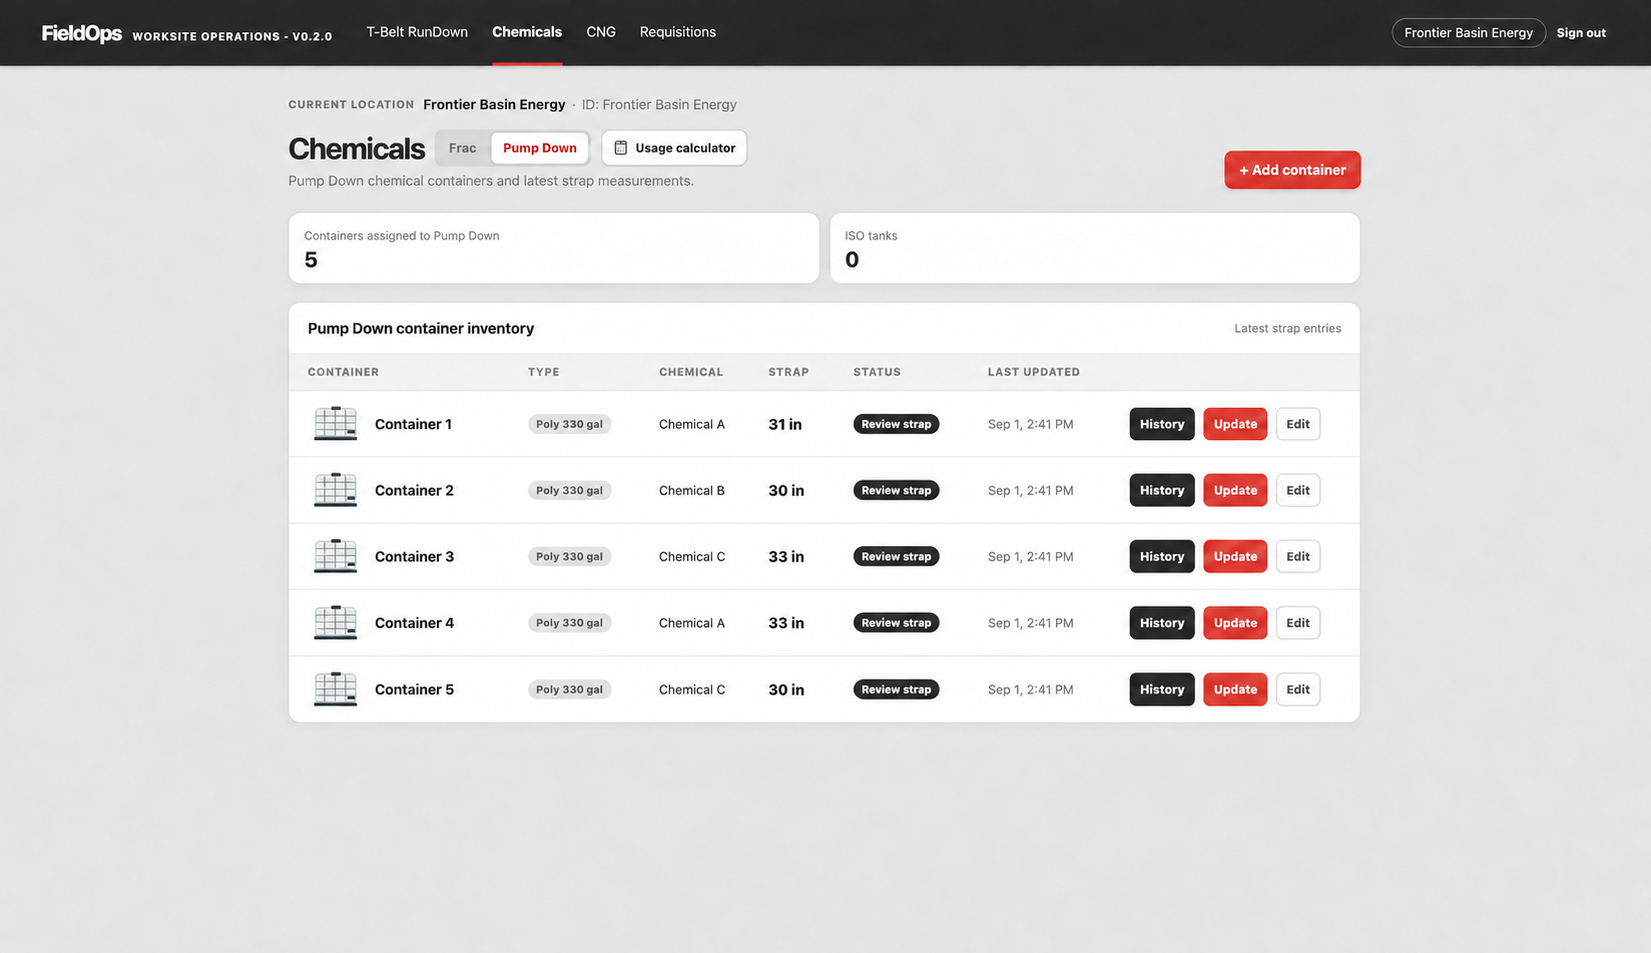1651x953 pixels.
Task: Click Chemical B cell
Action: pyautogui.click(x=692, y=490)
